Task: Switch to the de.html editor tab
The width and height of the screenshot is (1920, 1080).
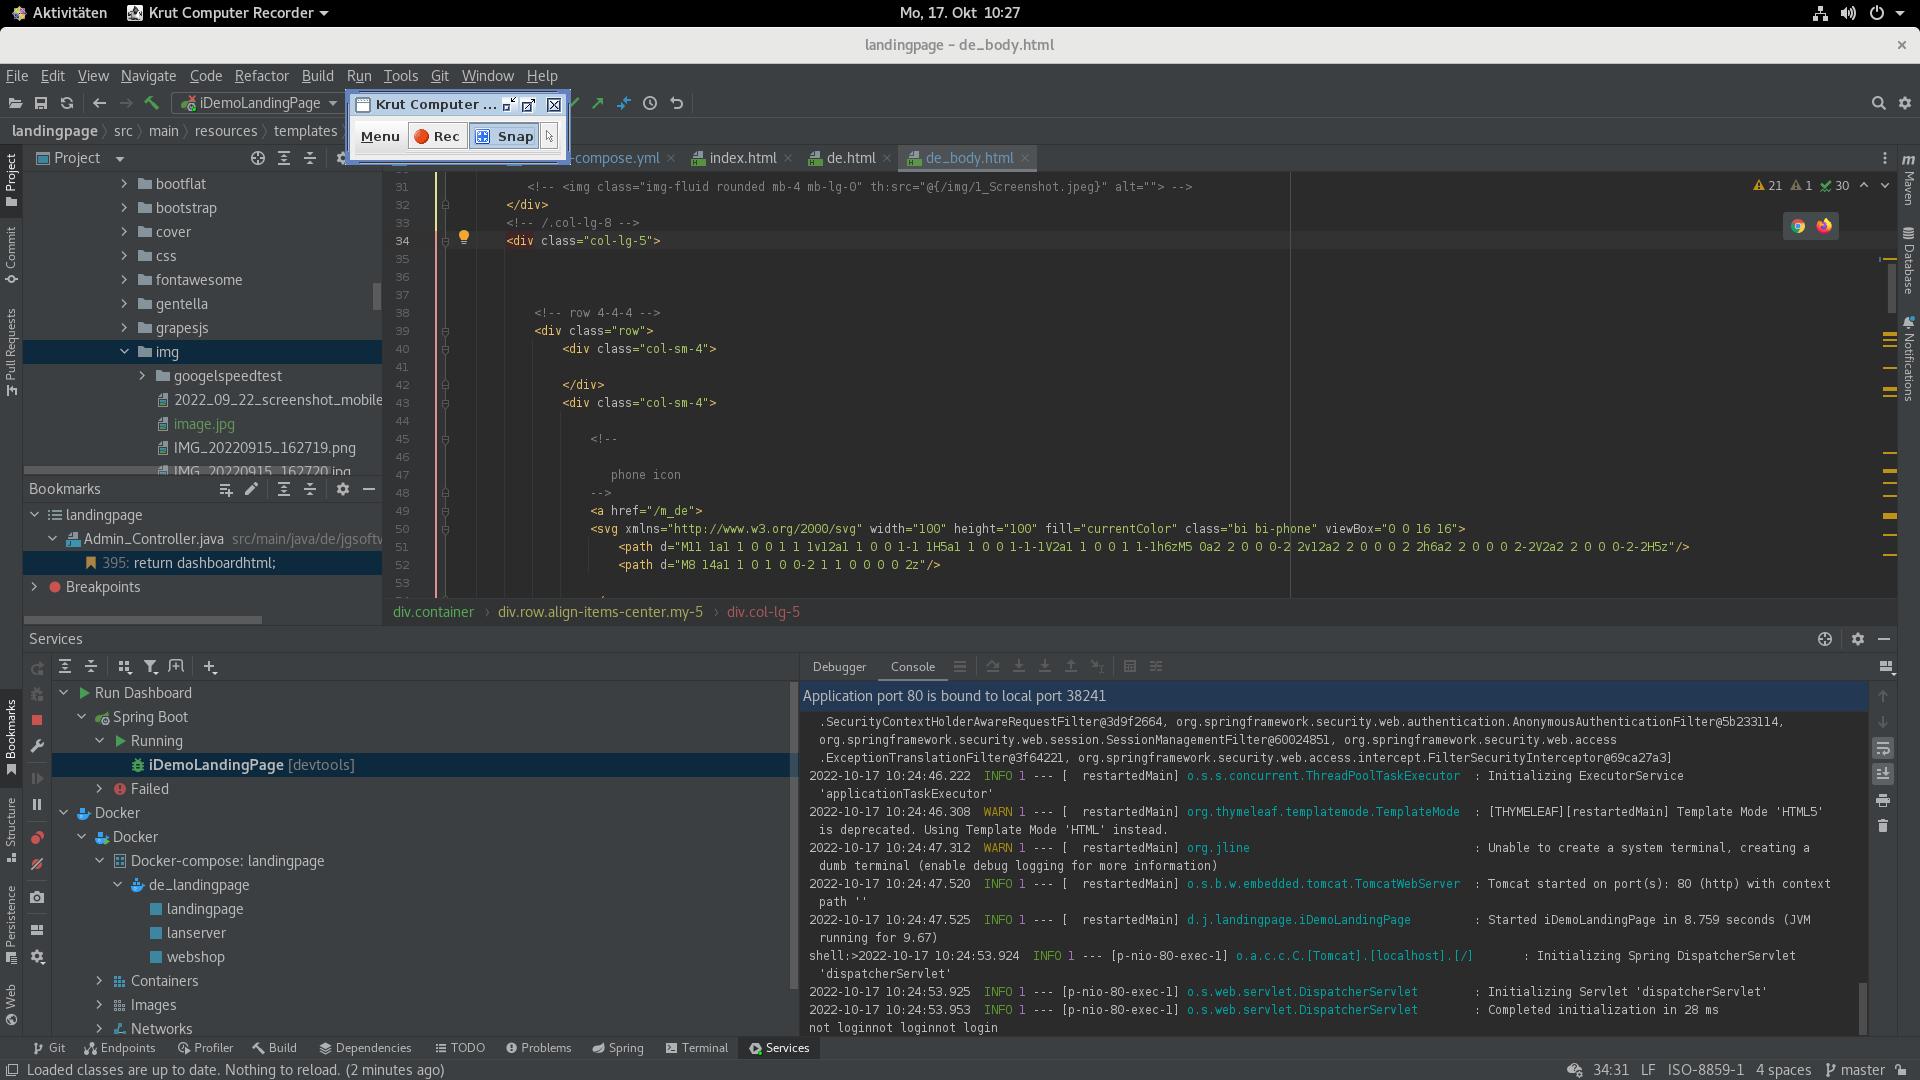Action: point(850,158)
